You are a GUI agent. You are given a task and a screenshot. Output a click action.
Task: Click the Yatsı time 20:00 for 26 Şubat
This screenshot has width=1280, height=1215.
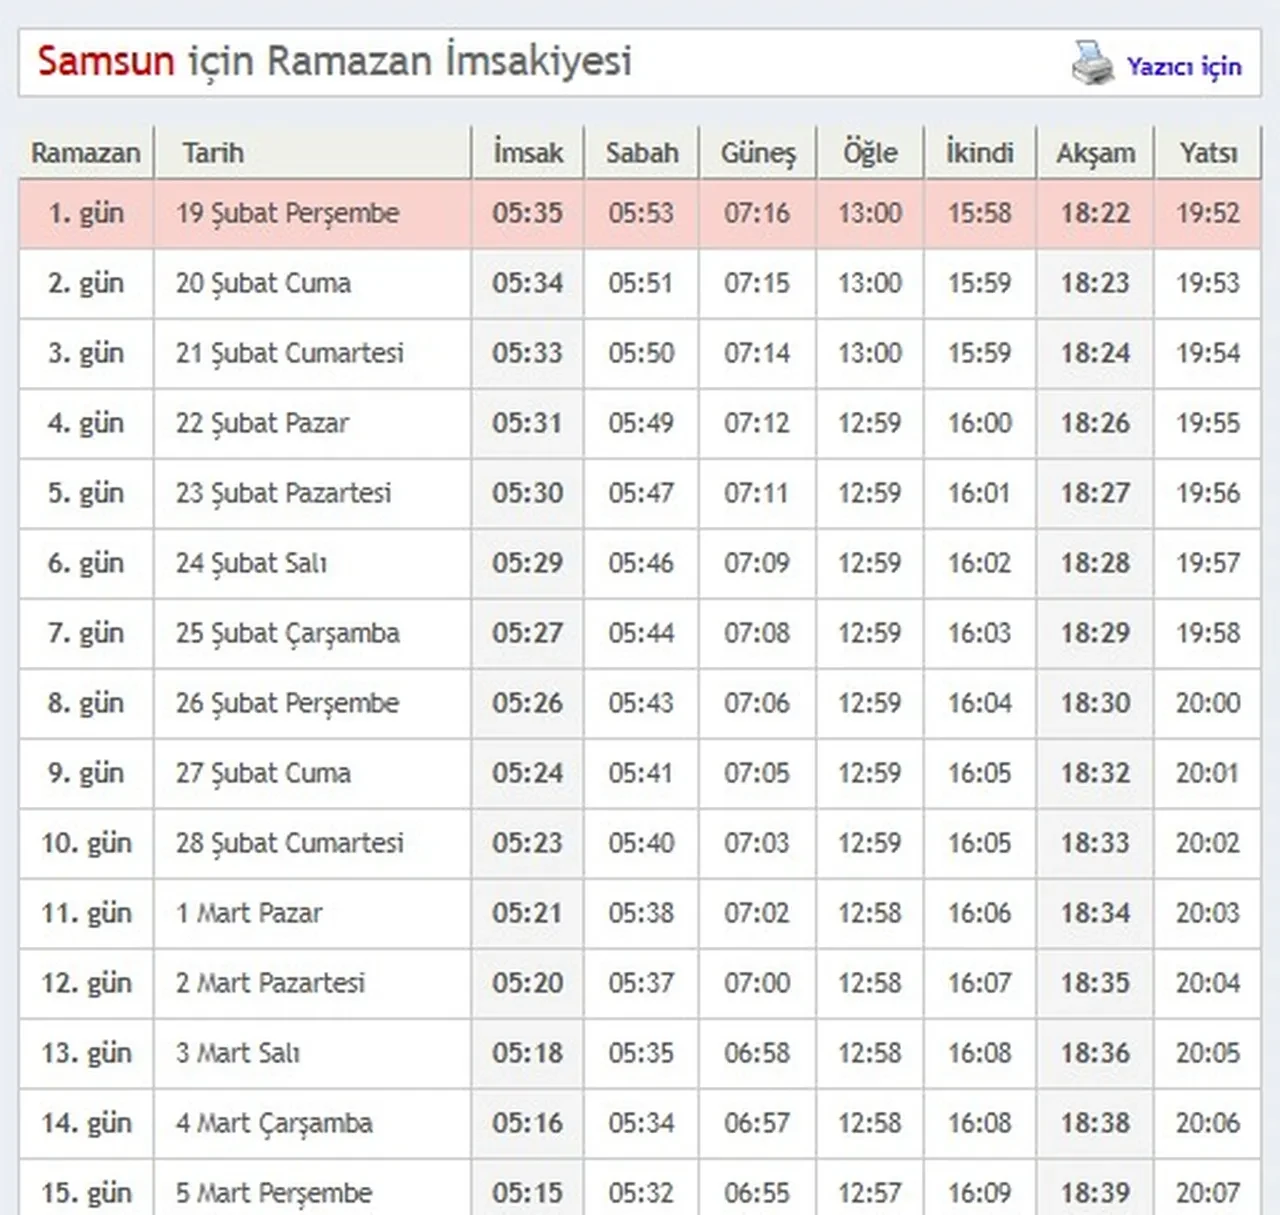(x=1209, y=703)
